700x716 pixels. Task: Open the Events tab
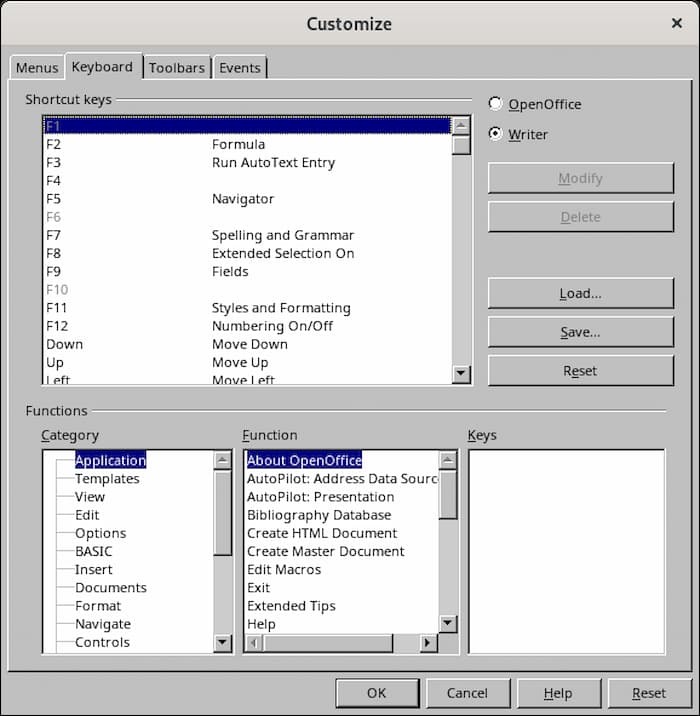point(240,68)
